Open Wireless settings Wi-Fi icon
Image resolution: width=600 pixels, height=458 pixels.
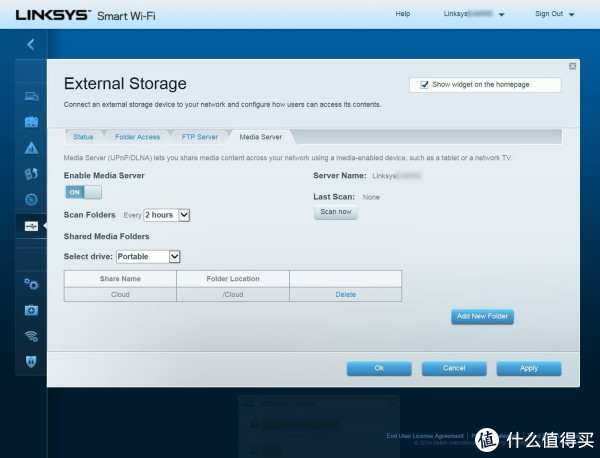(31, 336)
